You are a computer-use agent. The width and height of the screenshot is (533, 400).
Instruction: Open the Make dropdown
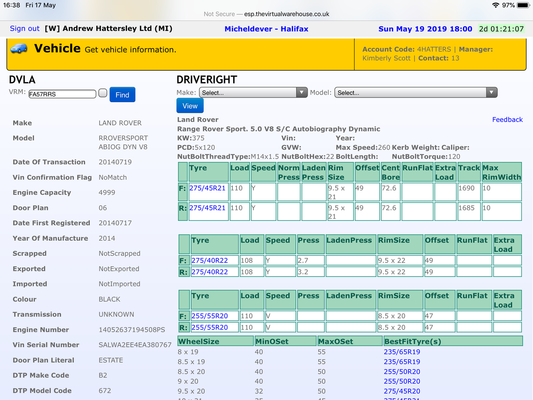(x=253, y=92)
